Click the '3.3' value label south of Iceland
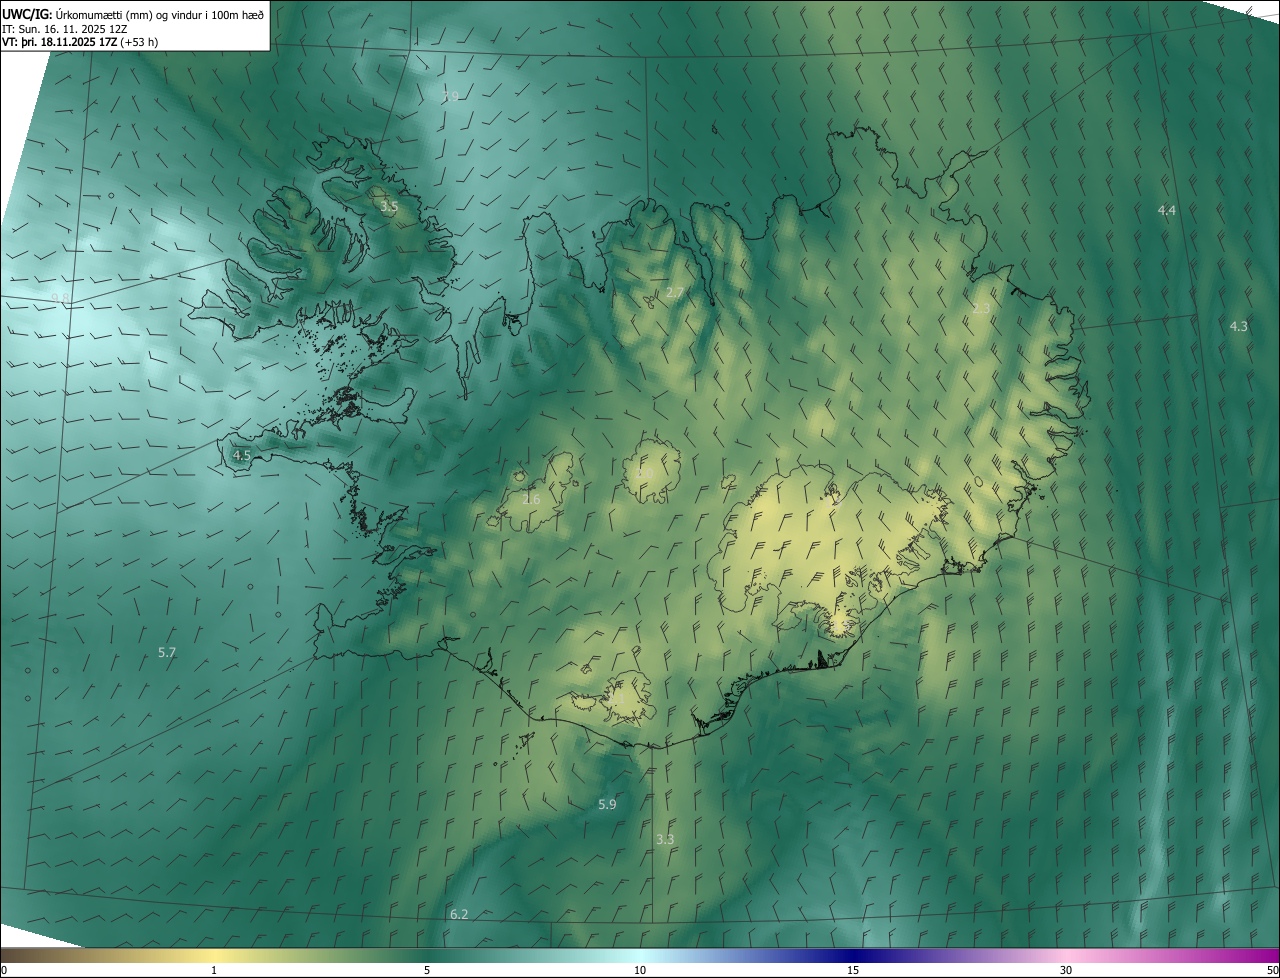1280x978 pixels. coord(665,839)
